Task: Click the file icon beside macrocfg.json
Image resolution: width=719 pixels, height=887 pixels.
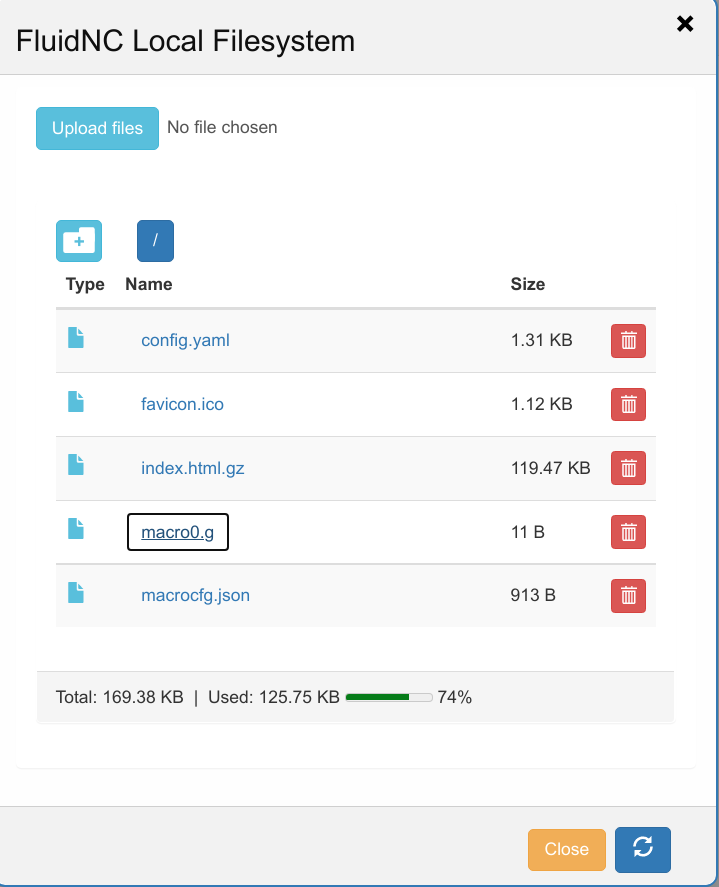Action: click(76, 593)
